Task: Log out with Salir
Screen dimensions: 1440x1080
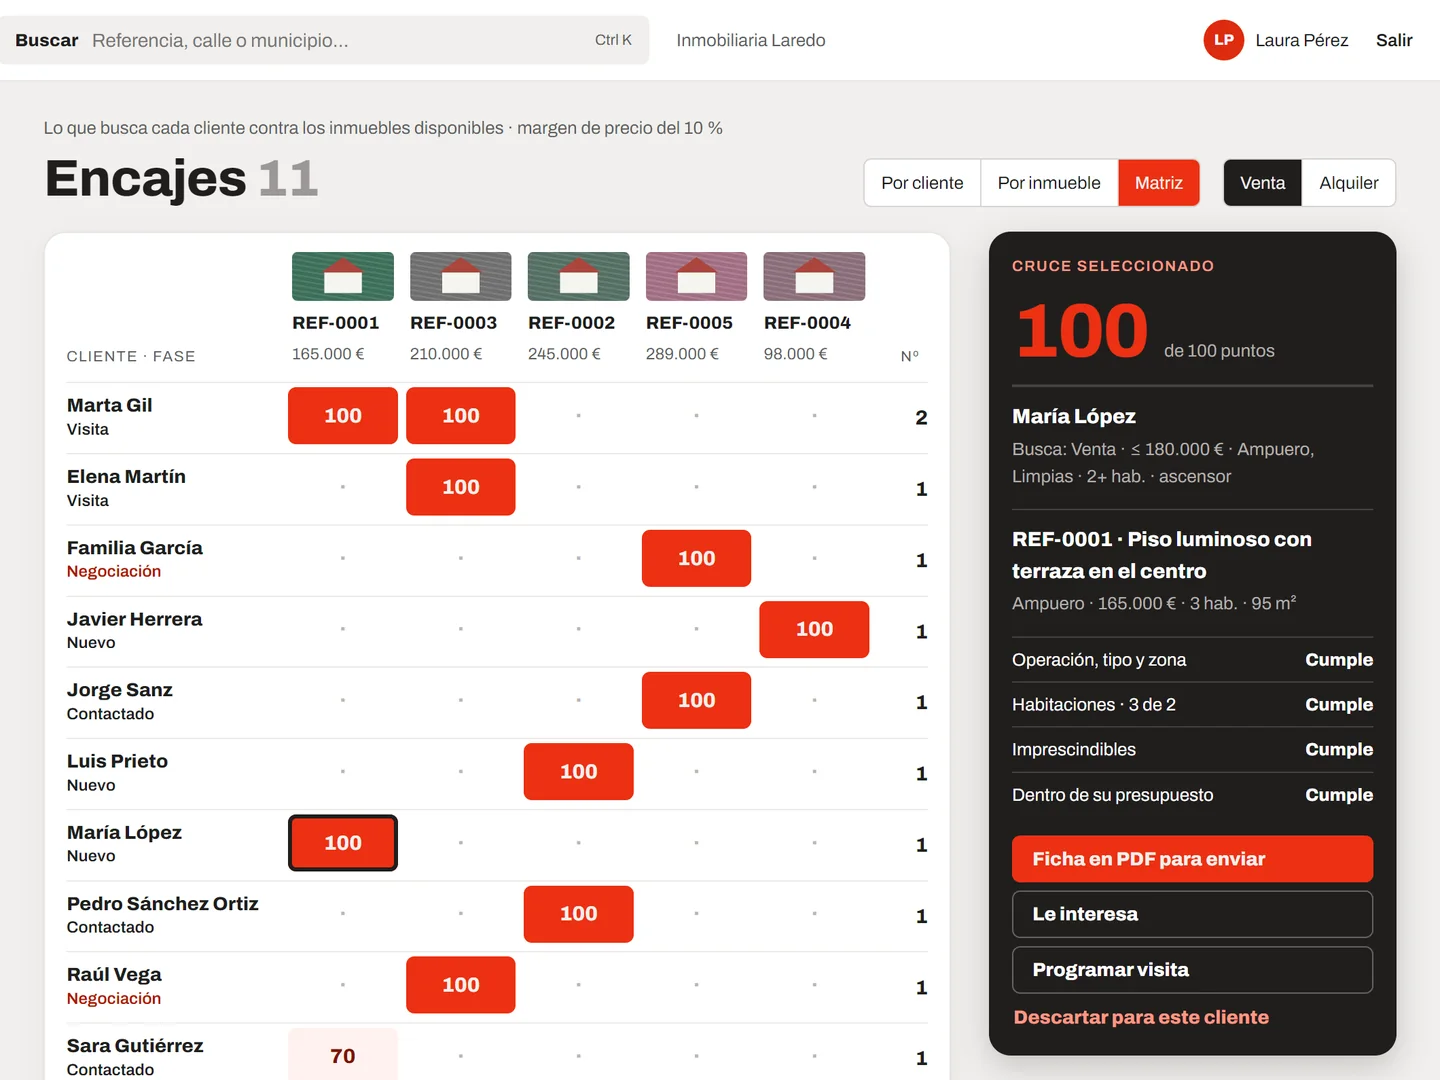Action: 1394,40
